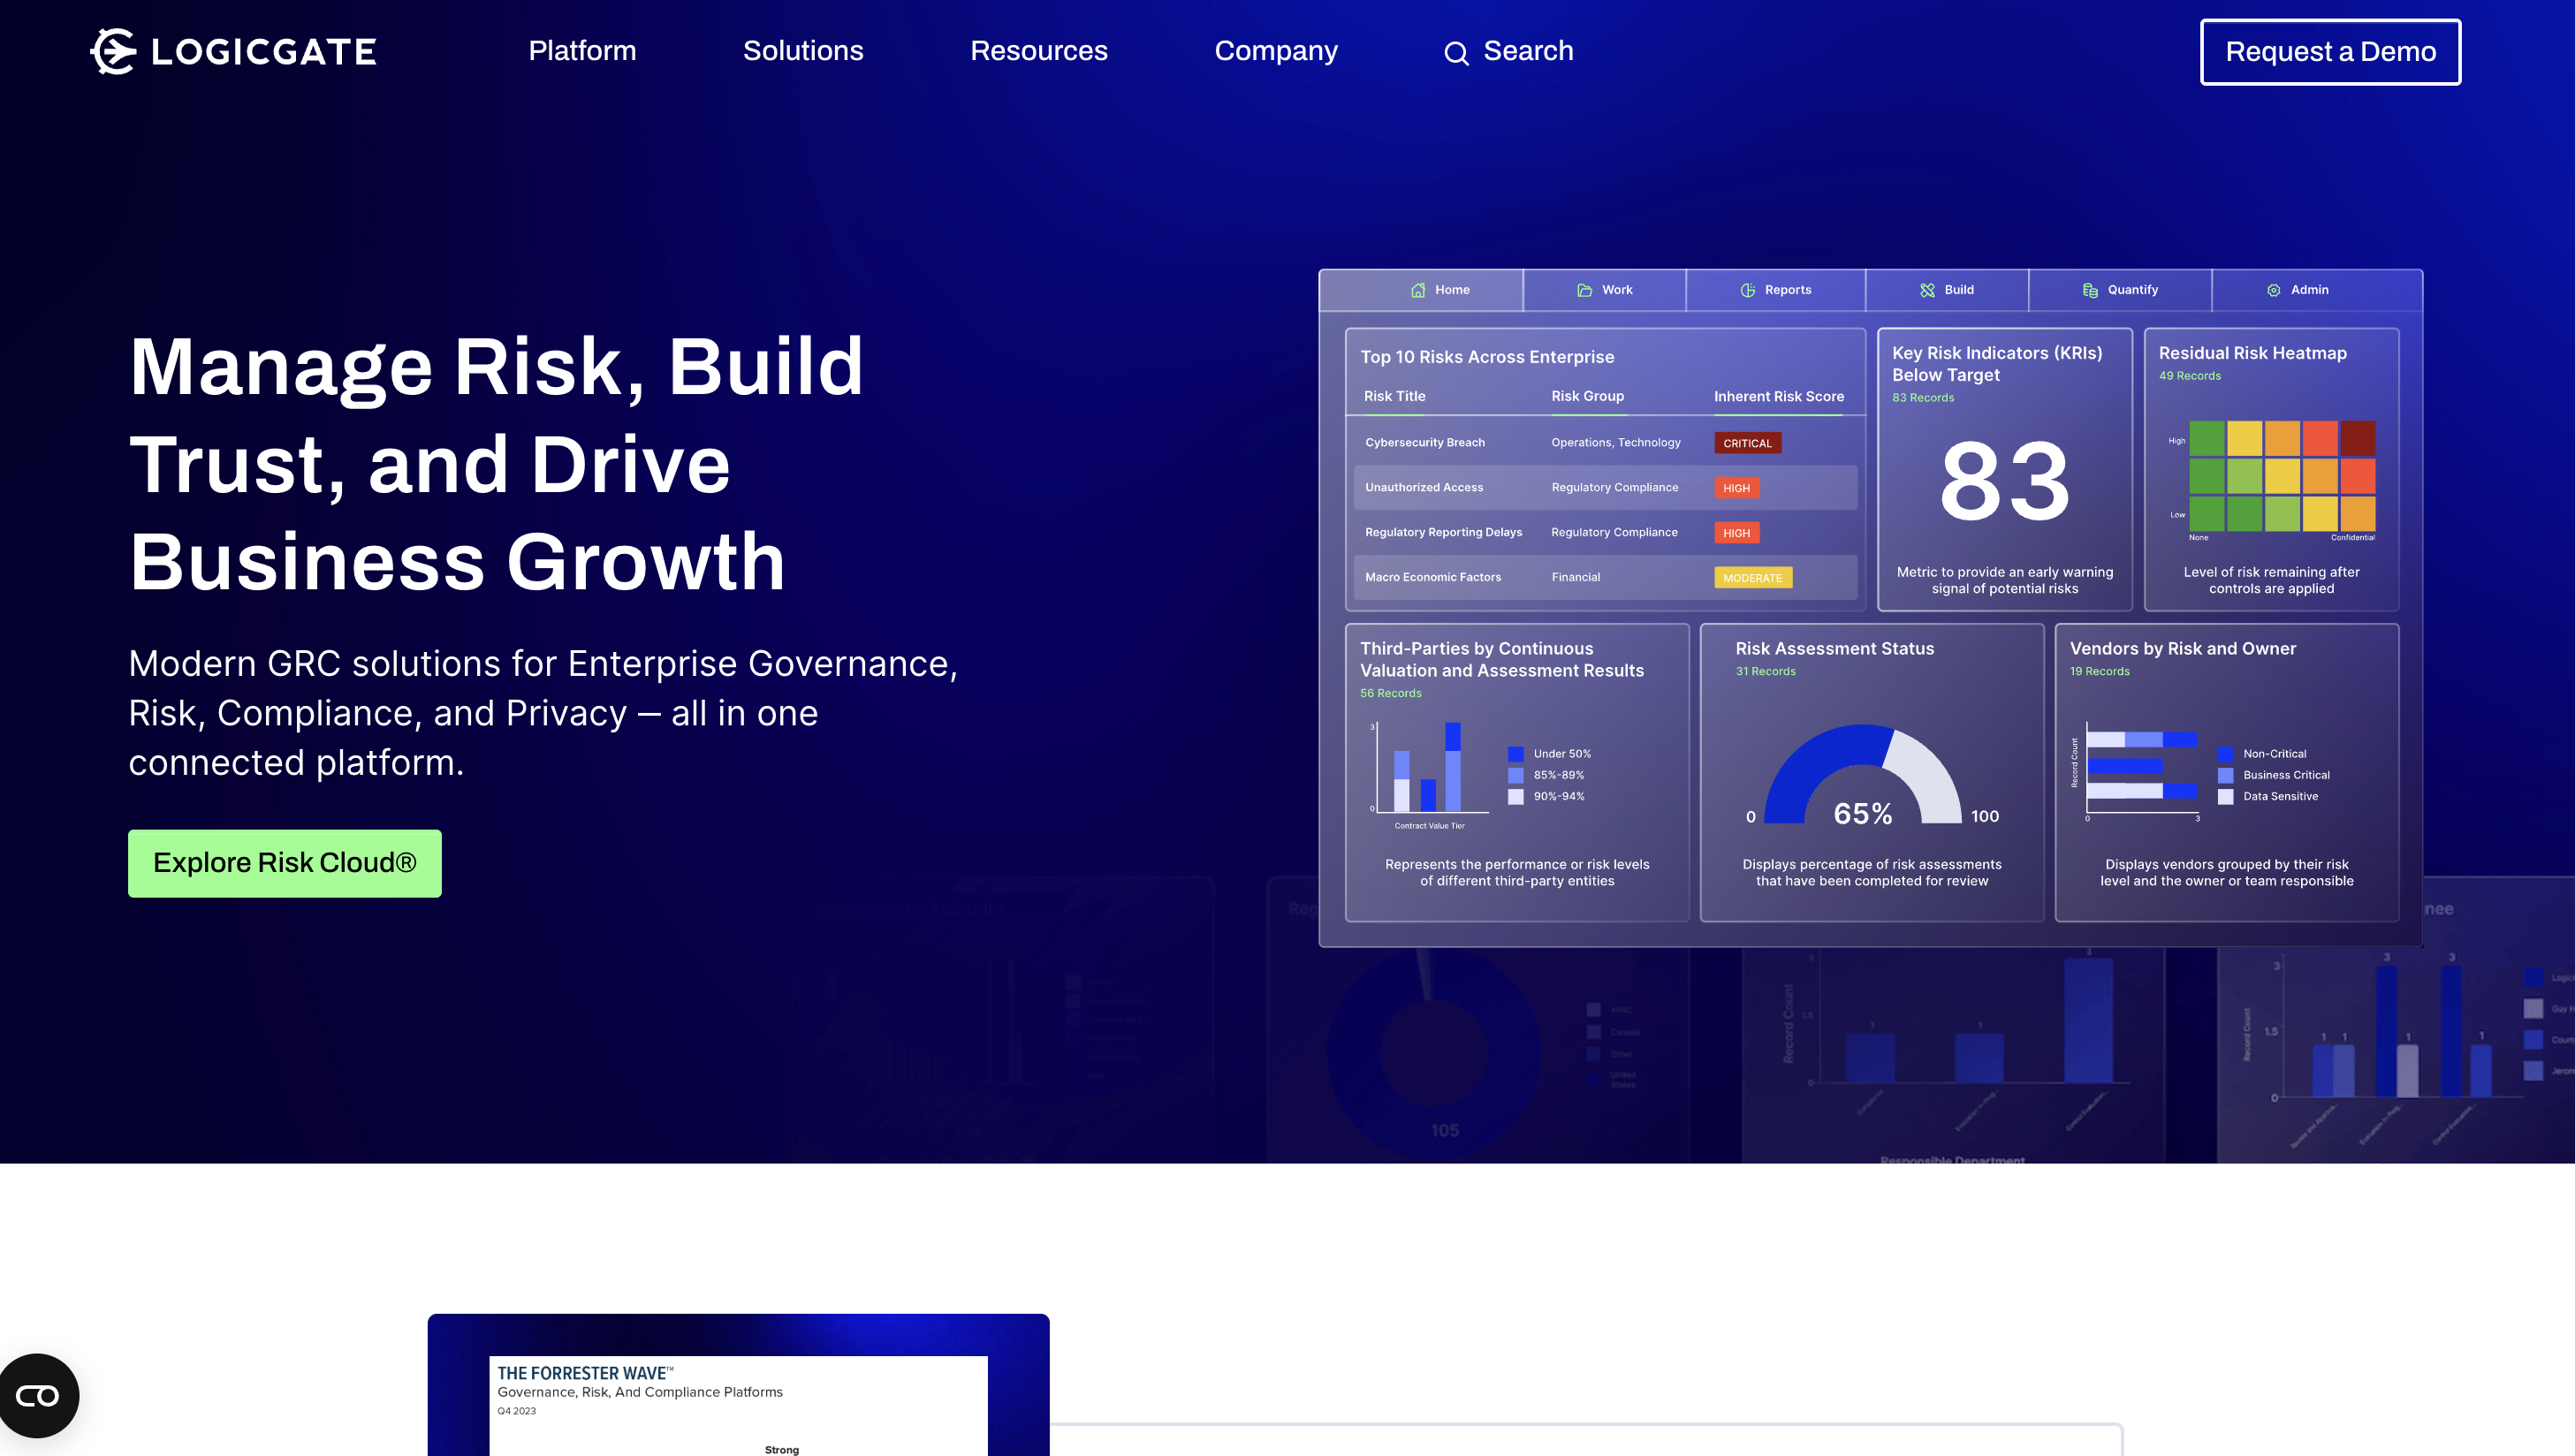2575x1456 pixels.
Task: Click Macro Economic Factors row title
Action: pyautogui.click(x=1432, y=577)
